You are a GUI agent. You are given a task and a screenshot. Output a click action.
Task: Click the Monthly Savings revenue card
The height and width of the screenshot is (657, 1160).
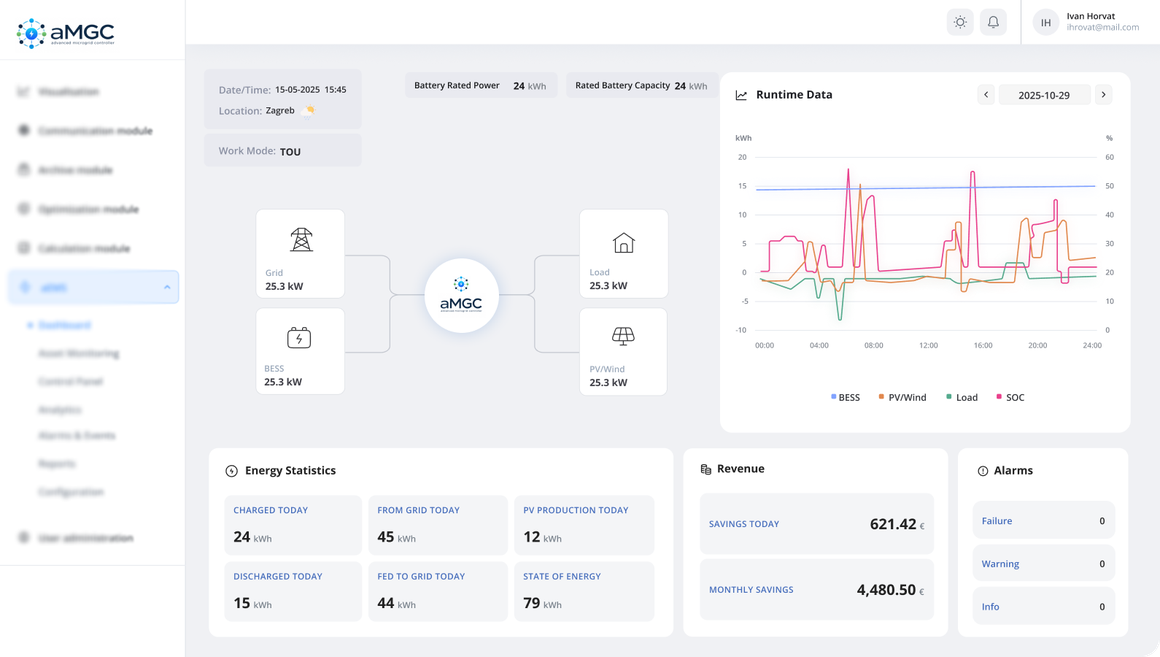[x=817, y=590]
